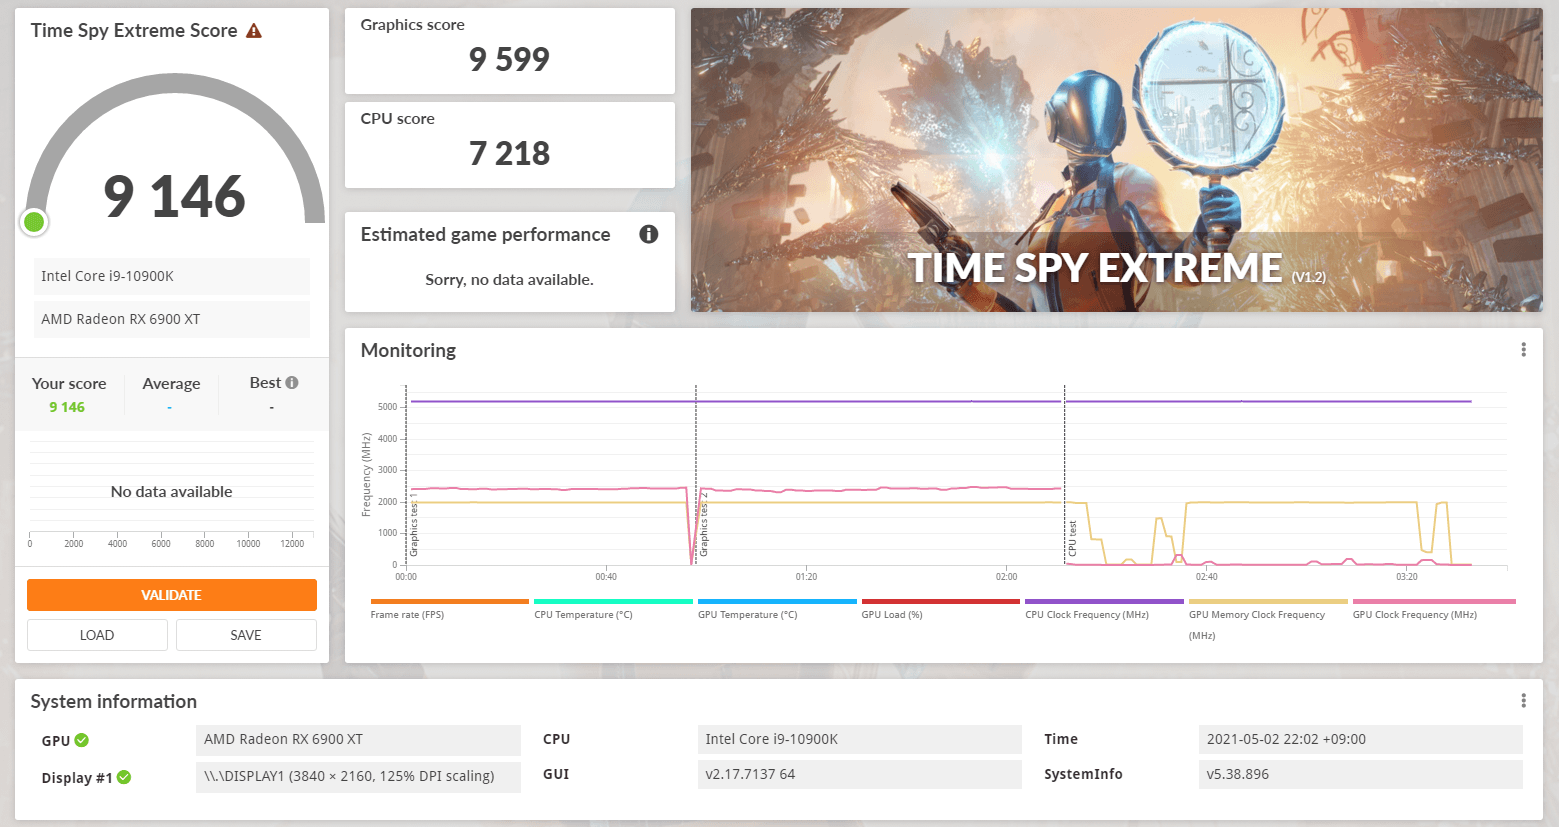1559x827 pixels.
Task: Click the CPU value in System information
Action: tap(860, 740)
